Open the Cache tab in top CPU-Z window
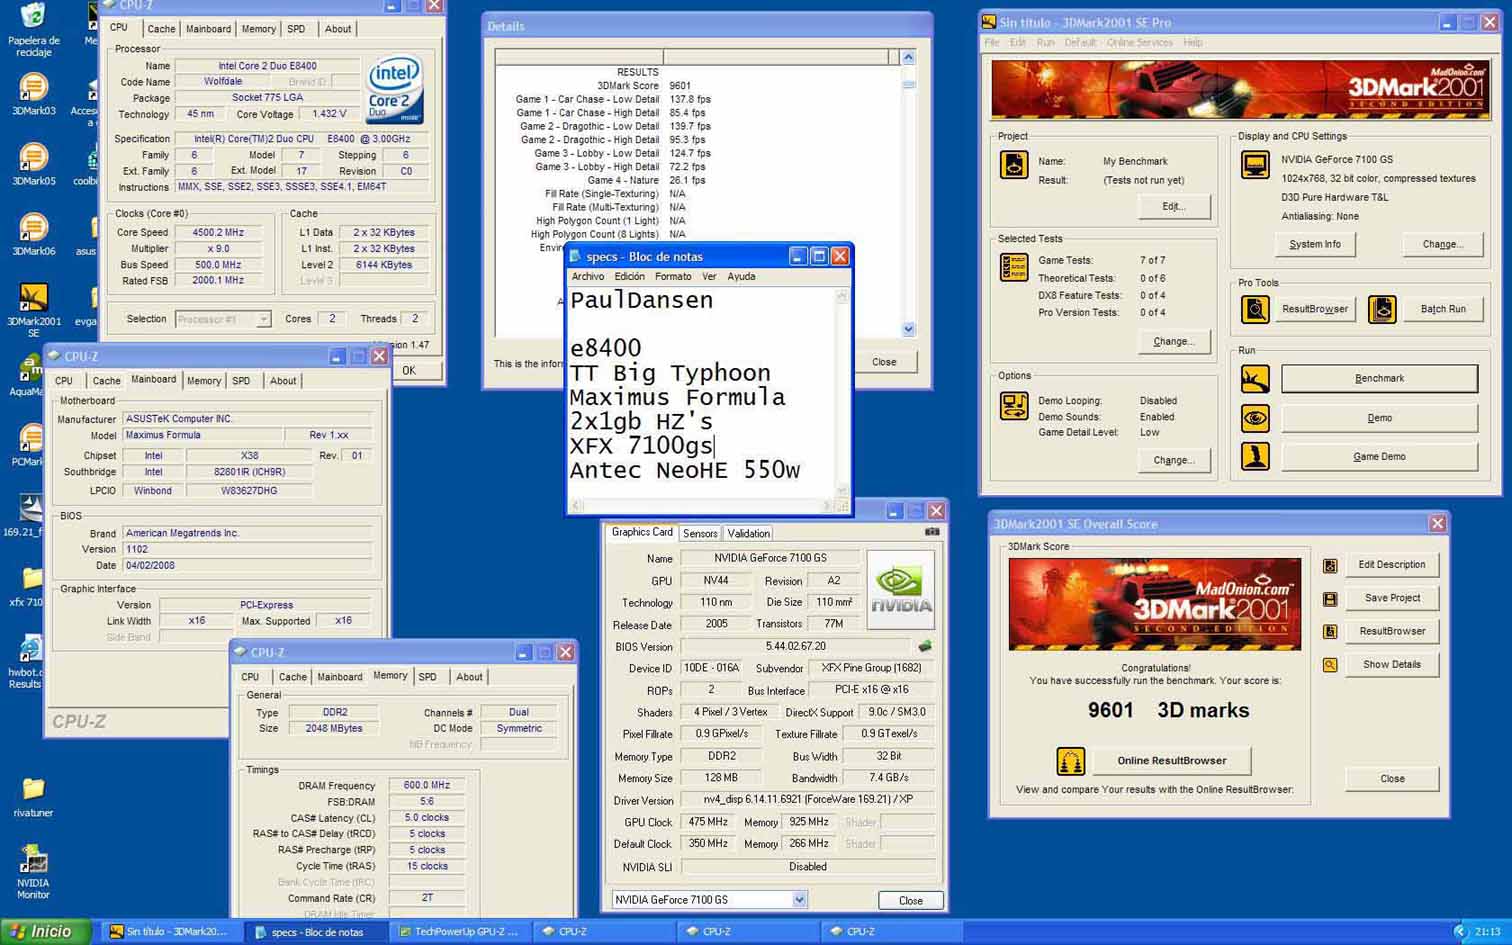 (161, 29)
